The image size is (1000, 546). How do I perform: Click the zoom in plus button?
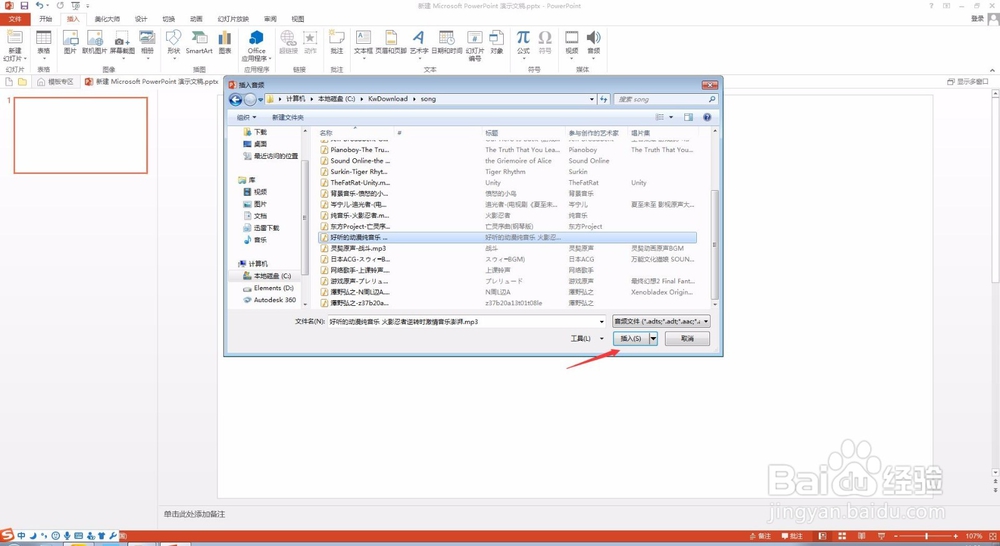tap(955, 536)
